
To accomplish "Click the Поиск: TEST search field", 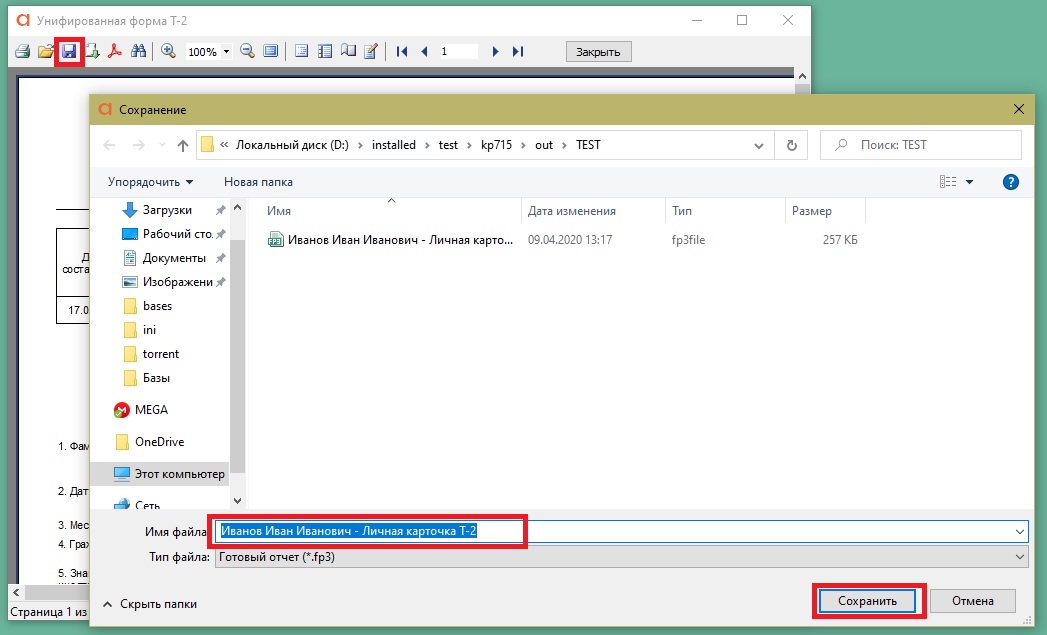I will (921, 145).
